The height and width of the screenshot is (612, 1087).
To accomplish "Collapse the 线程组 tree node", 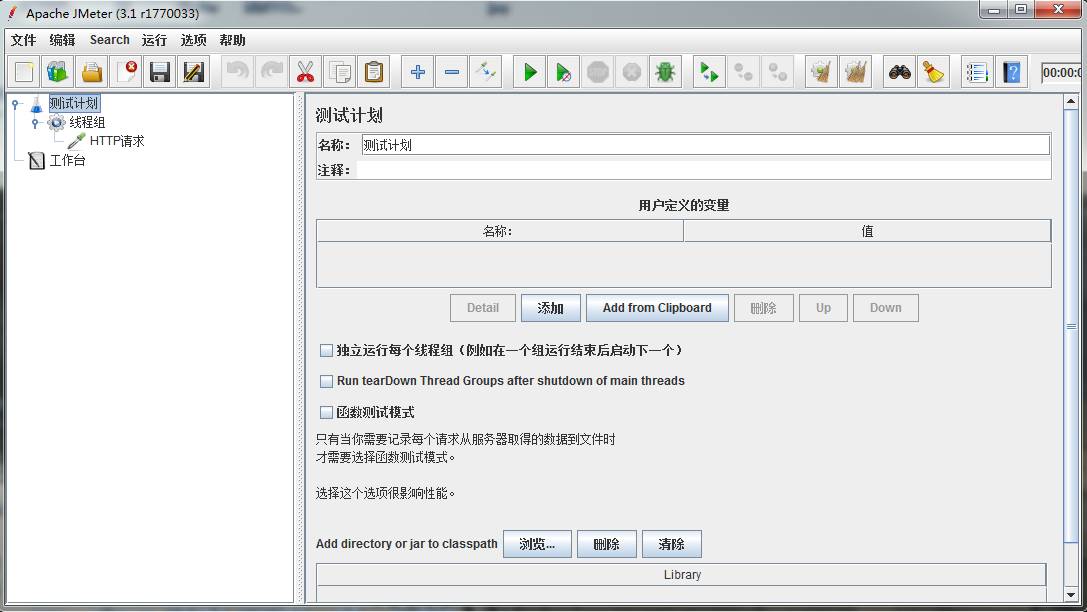I will pyautogui.click(x=35, y=123).
